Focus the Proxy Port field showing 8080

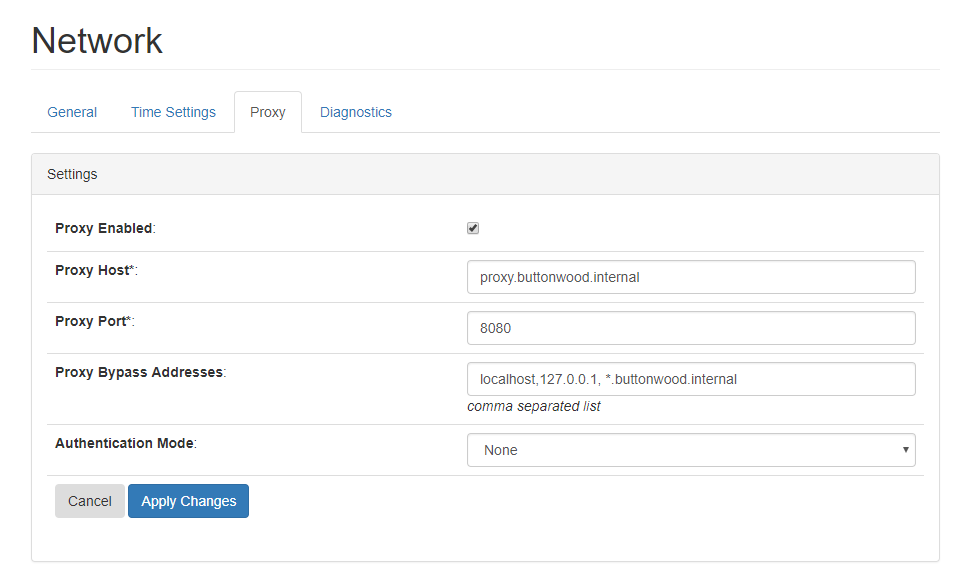pyautogui.click(x=691, y=328)
